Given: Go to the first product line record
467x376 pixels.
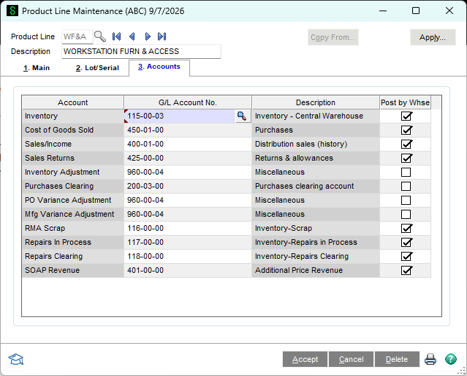Looking at the screenshot, I should coord(116,36).
